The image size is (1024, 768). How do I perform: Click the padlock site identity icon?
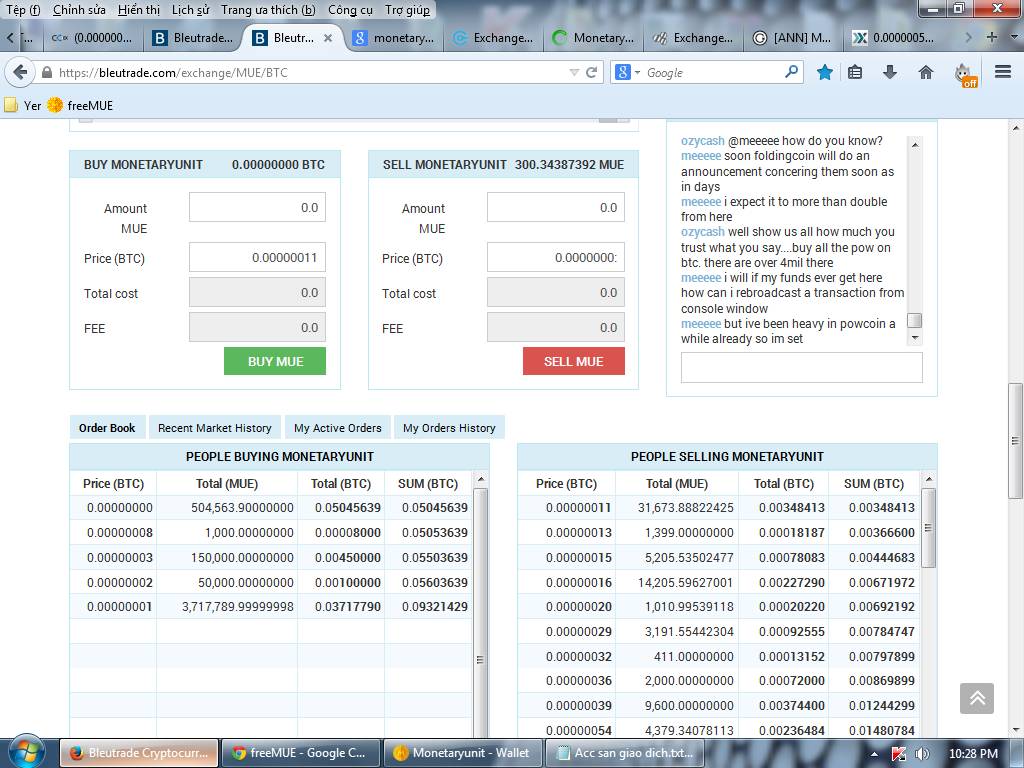tap(46, 72)
